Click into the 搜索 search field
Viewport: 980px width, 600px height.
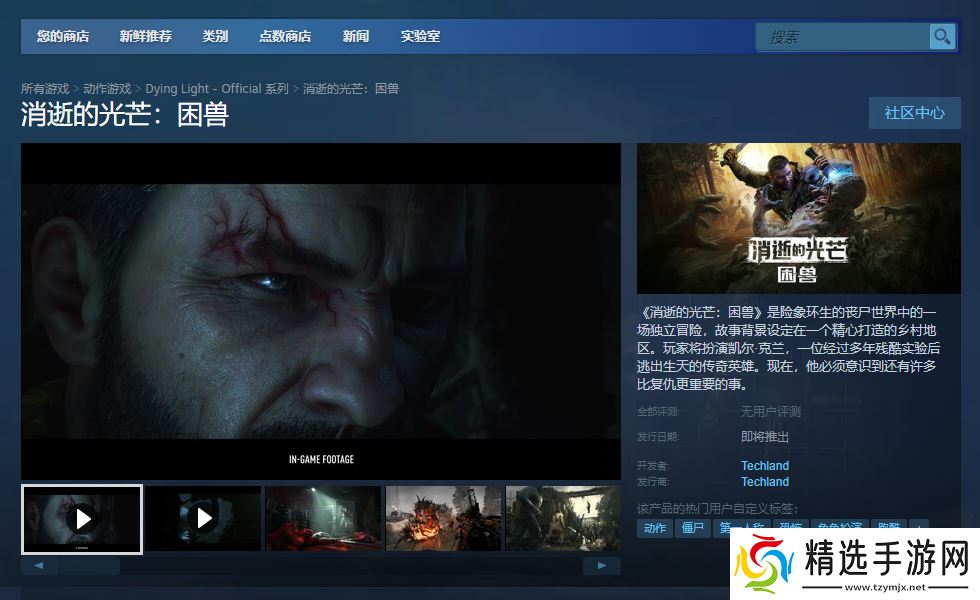[x=842, y=37]
